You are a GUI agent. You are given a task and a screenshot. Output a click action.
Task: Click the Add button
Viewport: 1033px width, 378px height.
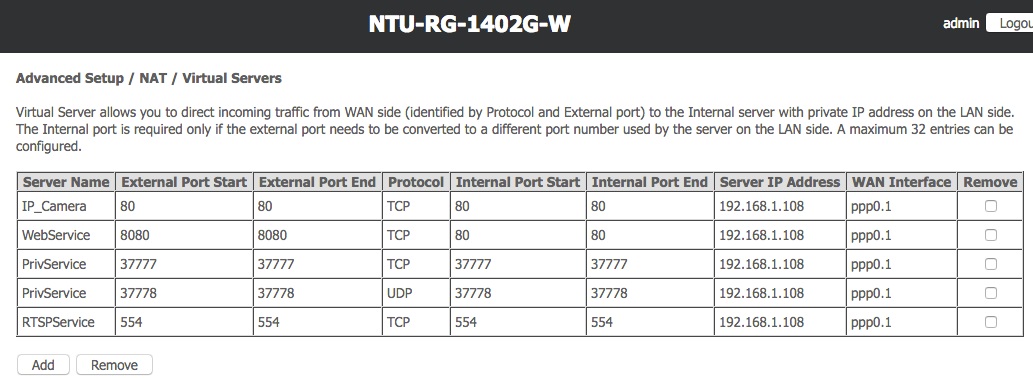43,365
